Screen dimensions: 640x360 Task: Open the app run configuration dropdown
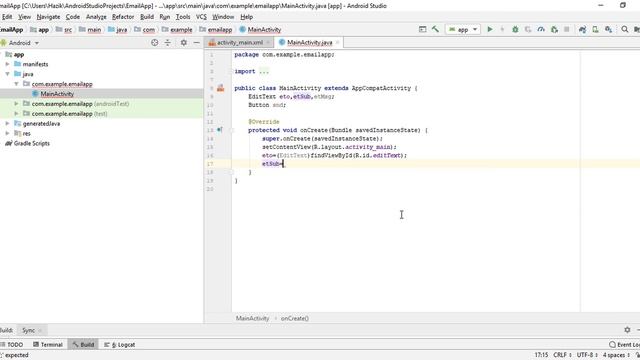pyautogui.click(x=463, y=29)
